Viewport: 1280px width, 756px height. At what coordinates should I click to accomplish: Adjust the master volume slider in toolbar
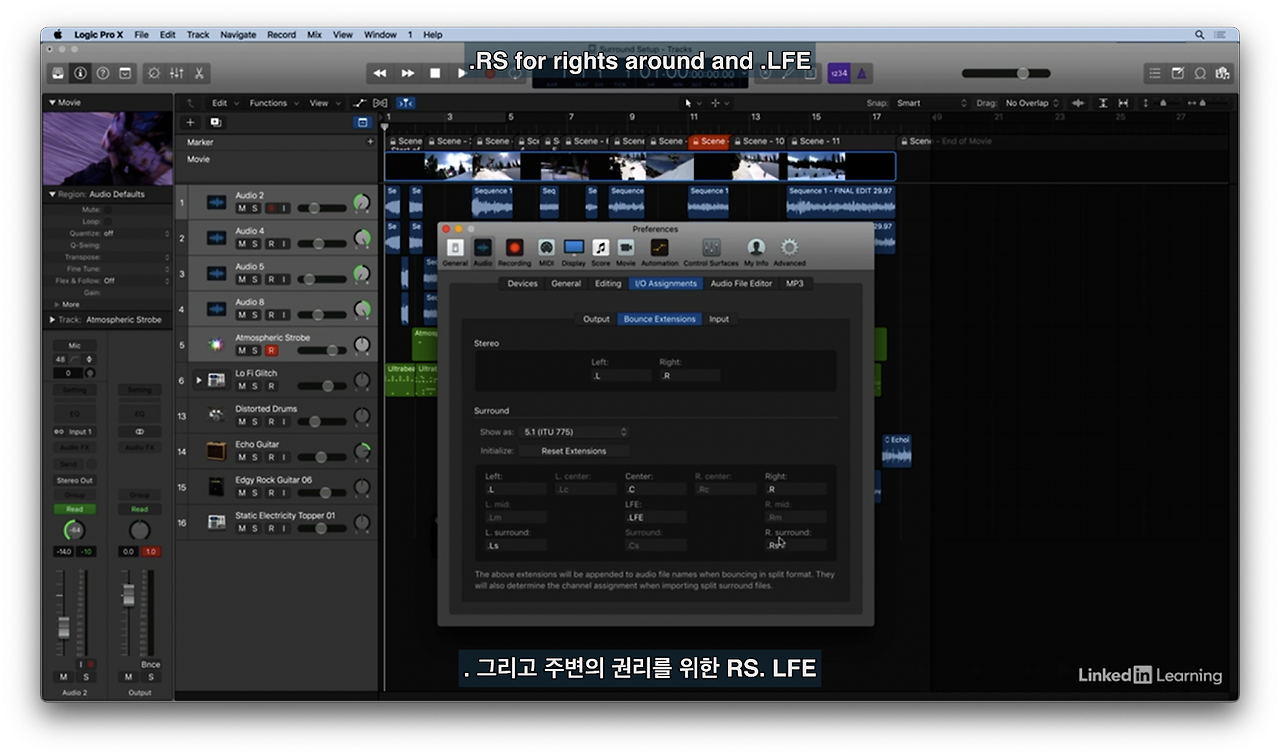[1006, 73]
